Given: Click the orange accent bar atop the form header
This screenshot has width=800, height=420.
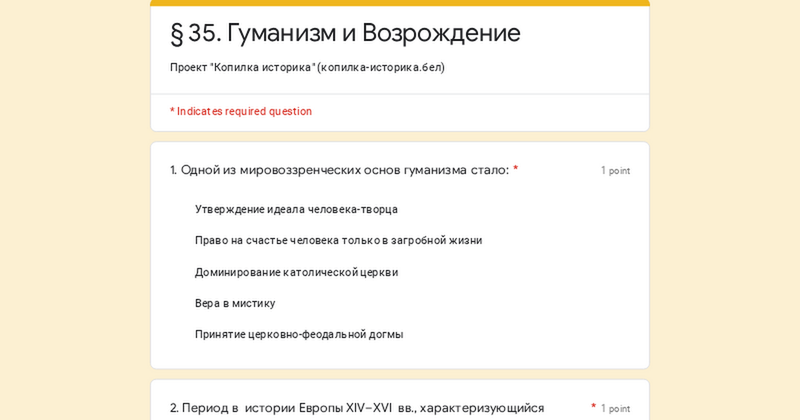Looking at the screenshot, I should click(400, 3).
